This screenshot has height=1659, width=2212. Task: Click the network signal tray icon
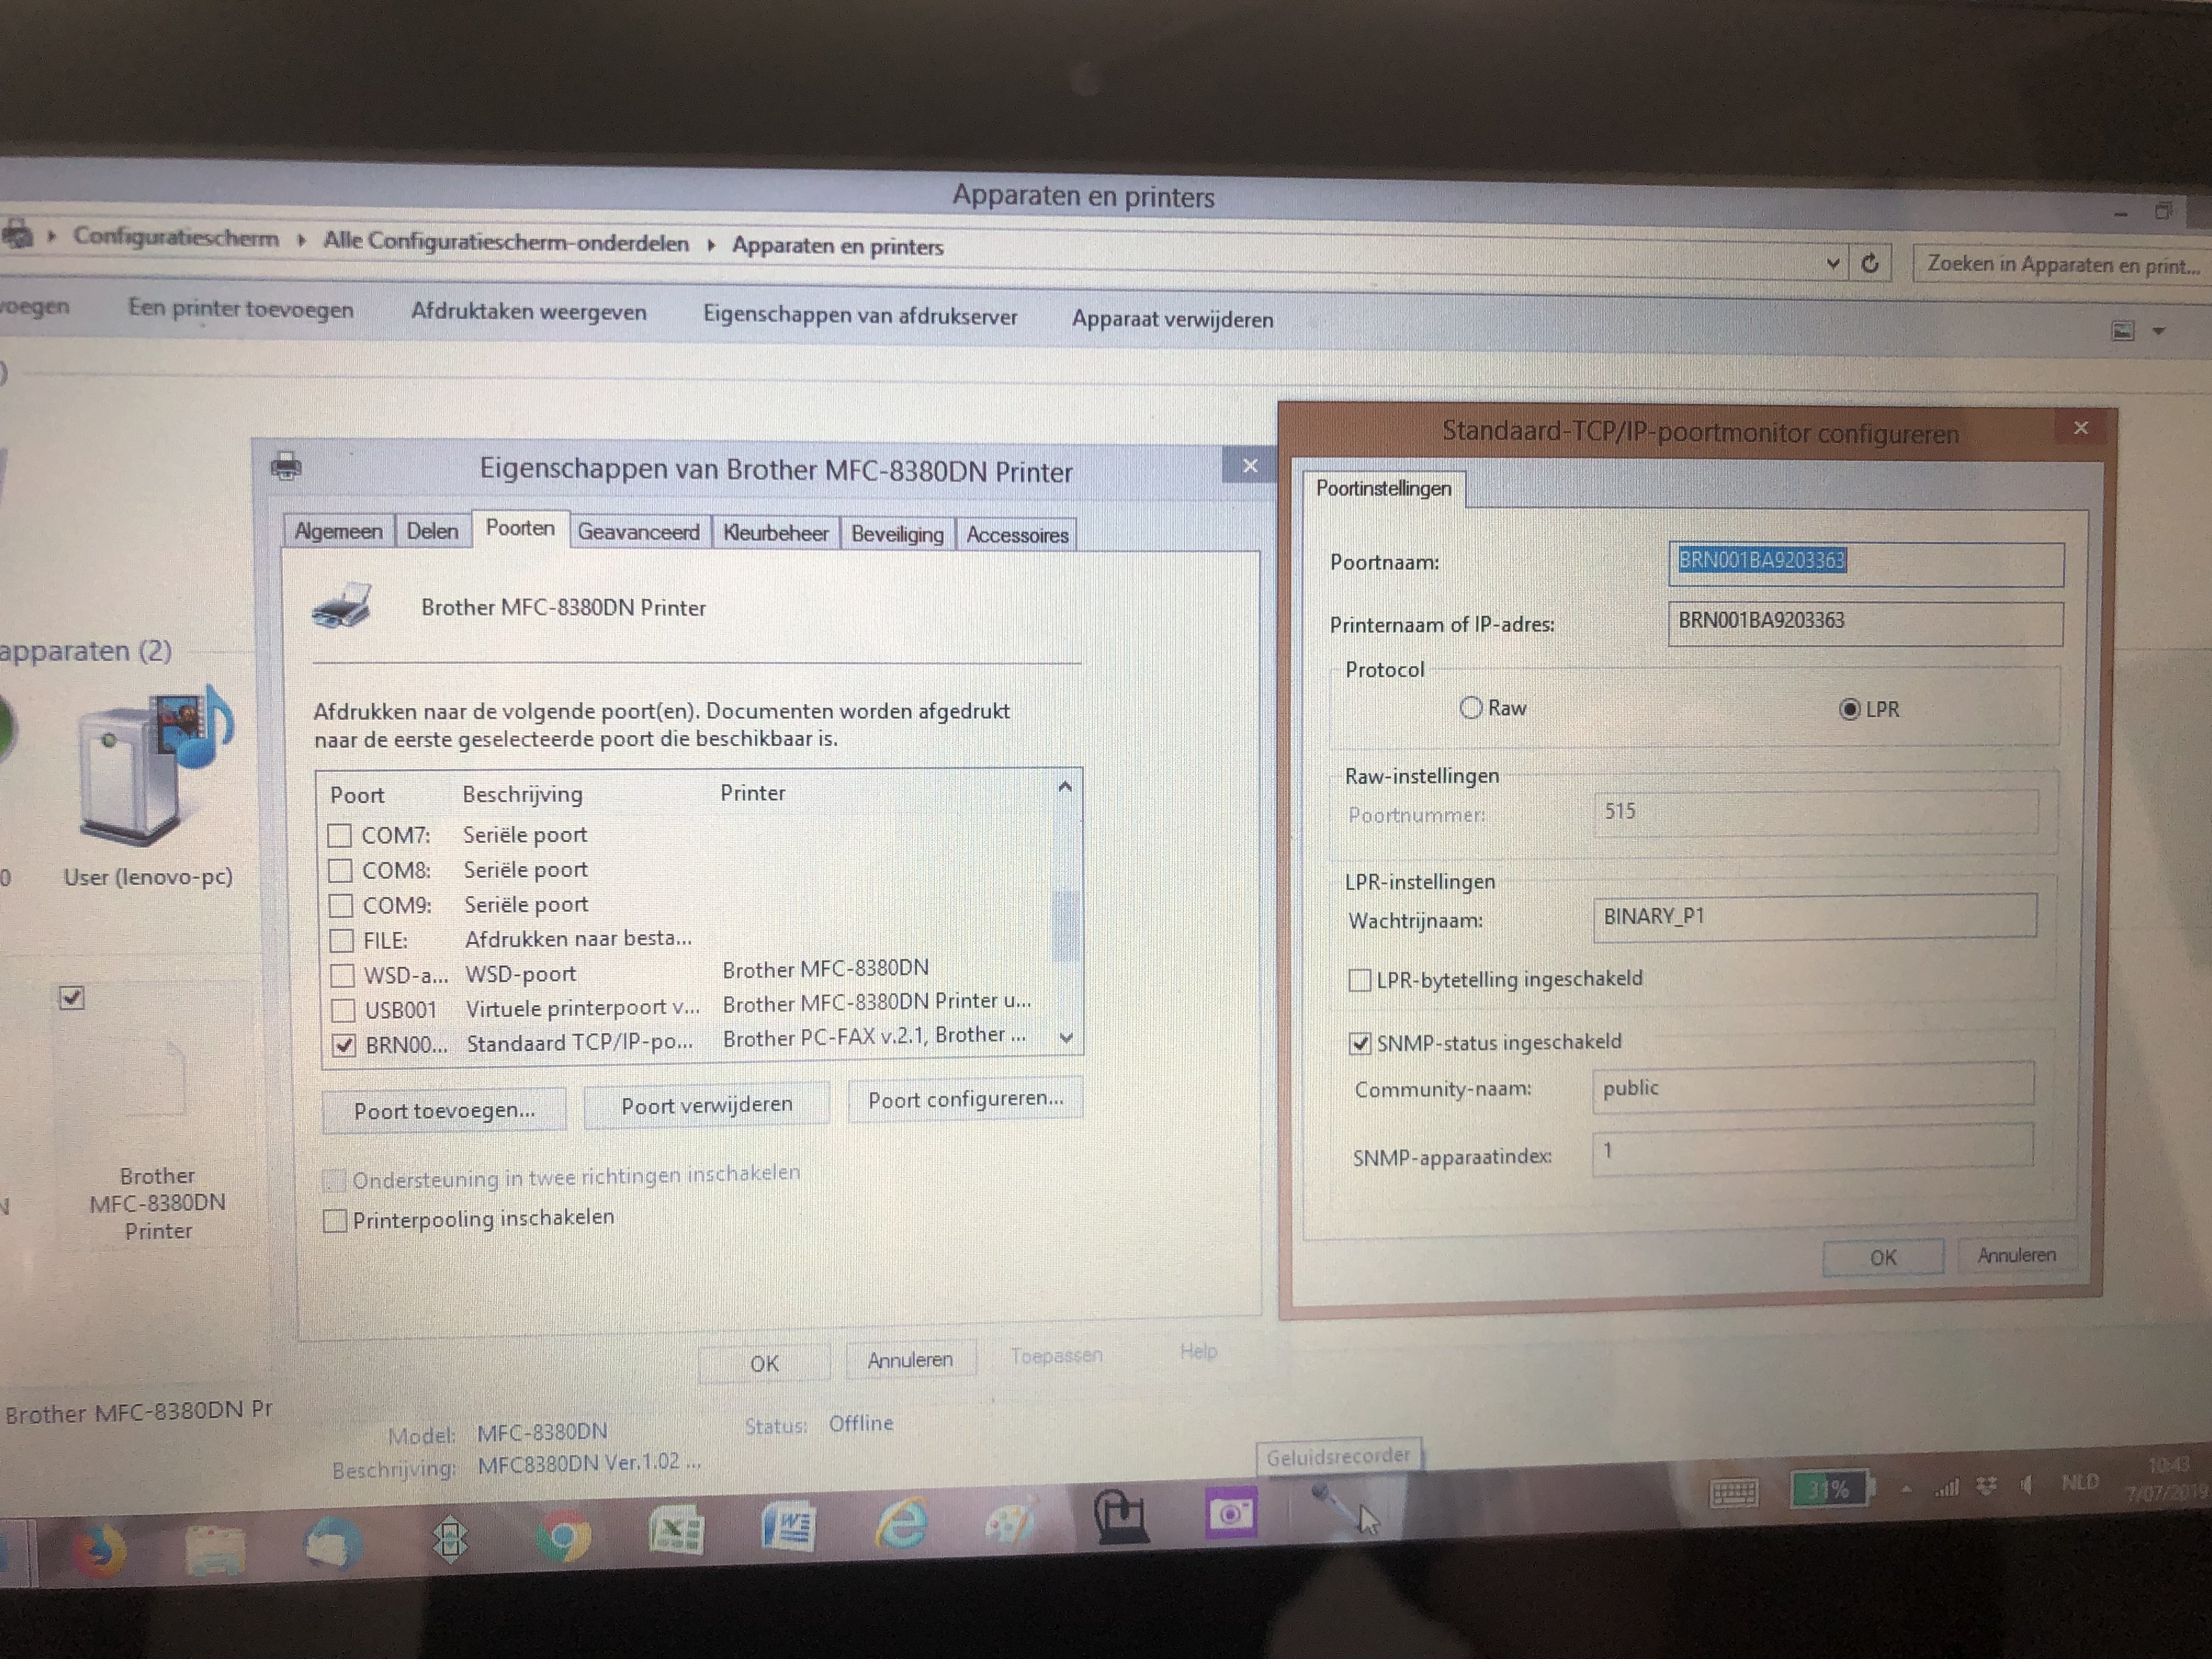click(1948, 1488)
